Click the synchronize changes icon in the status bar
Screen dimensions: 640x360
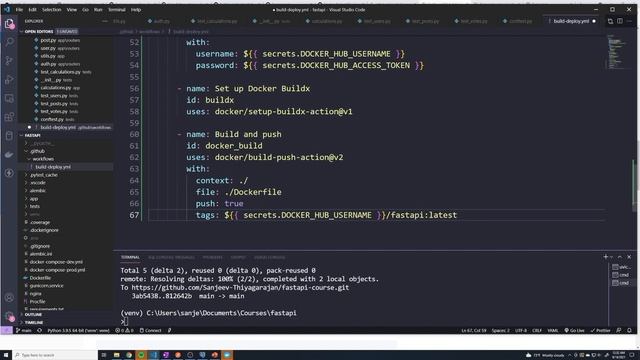40,331
